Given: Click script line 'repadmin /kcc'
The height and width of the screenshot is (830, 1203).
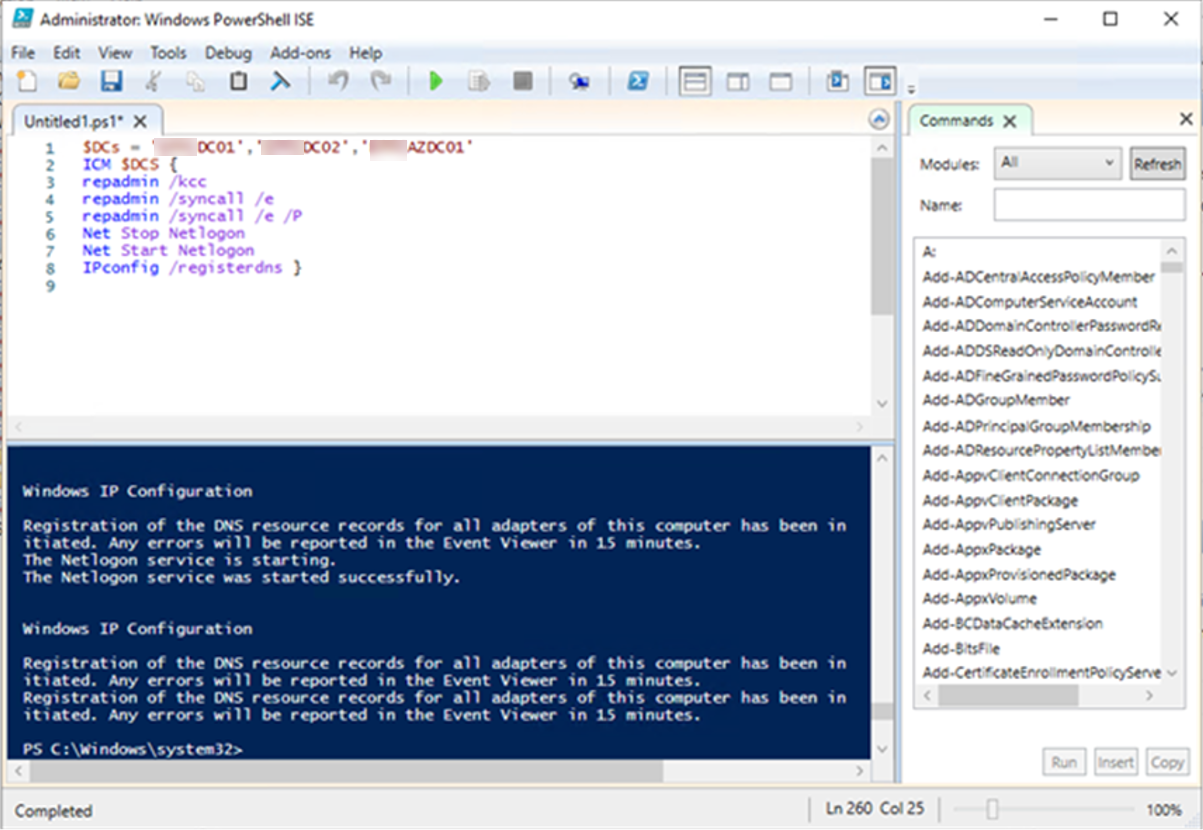Looking at the screenshot, I should (144, 182).
